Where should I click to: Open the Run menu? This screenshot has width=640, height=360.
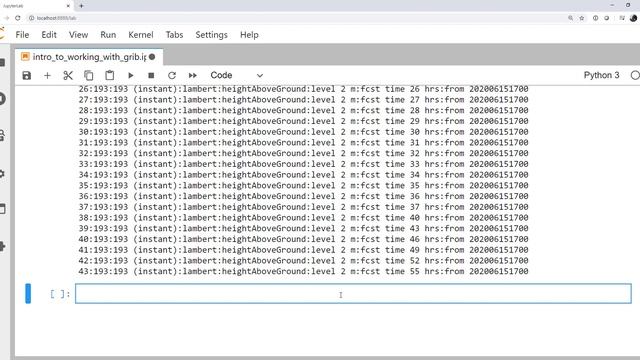click(108, 35)
